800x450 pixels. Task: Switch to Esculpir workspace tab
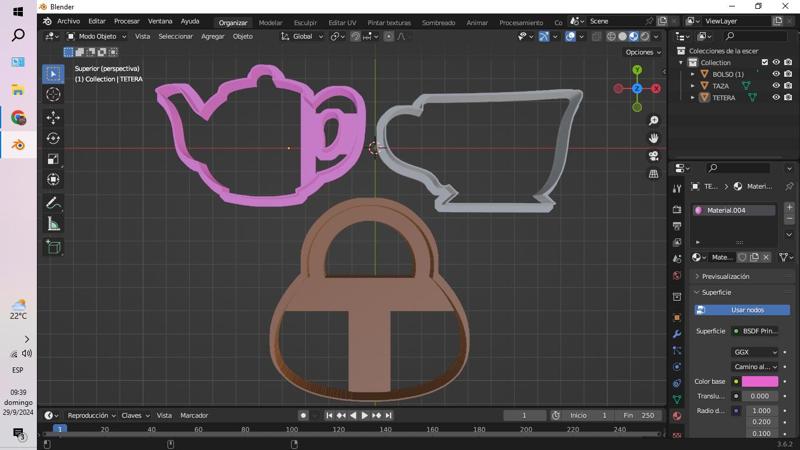tap(305, 22)
